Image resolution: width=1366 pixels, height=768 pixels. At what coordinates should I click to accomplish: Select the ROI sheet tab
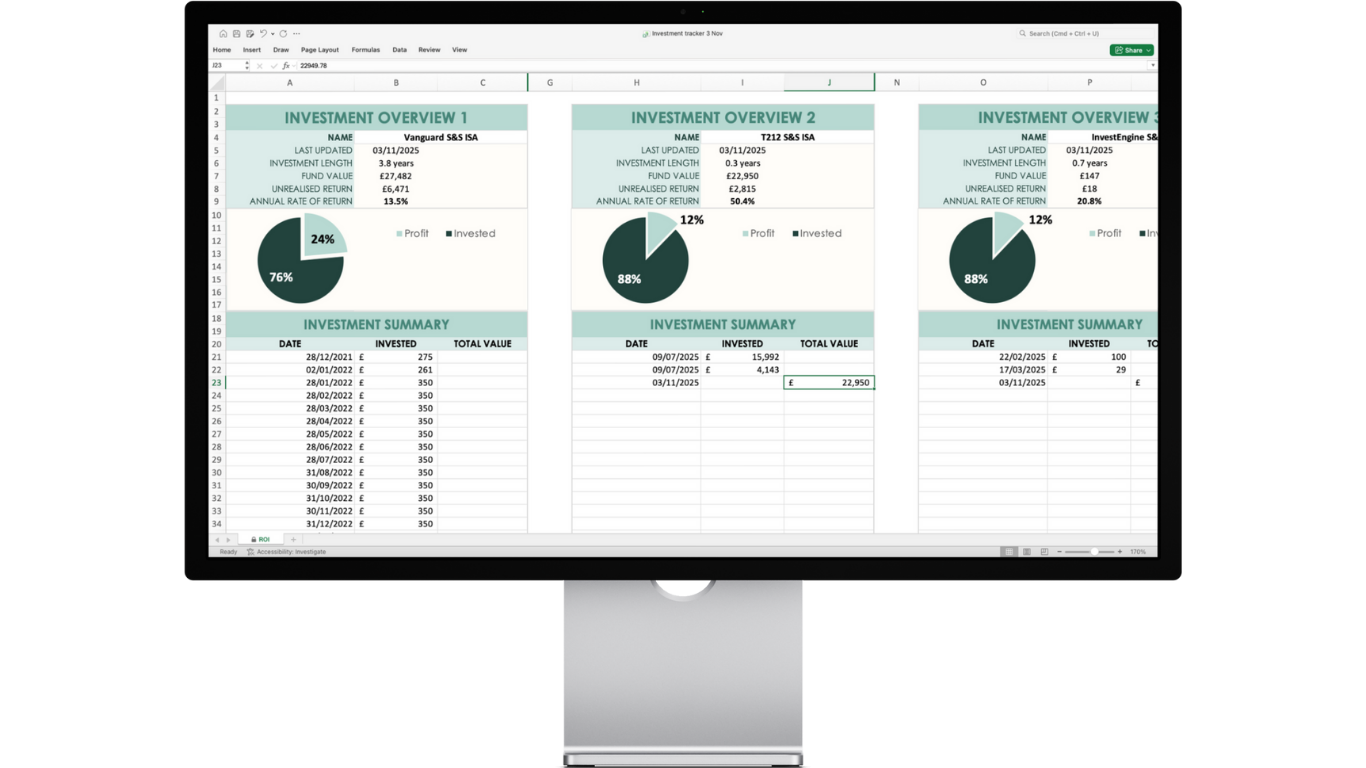coord(261,538)
